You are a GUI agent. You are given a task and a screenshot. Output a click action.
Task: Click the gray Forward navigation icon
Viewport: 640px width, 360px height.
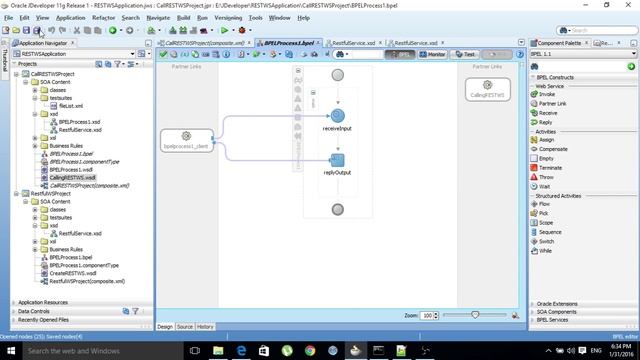pyautogui.click(x=129, y=30)
